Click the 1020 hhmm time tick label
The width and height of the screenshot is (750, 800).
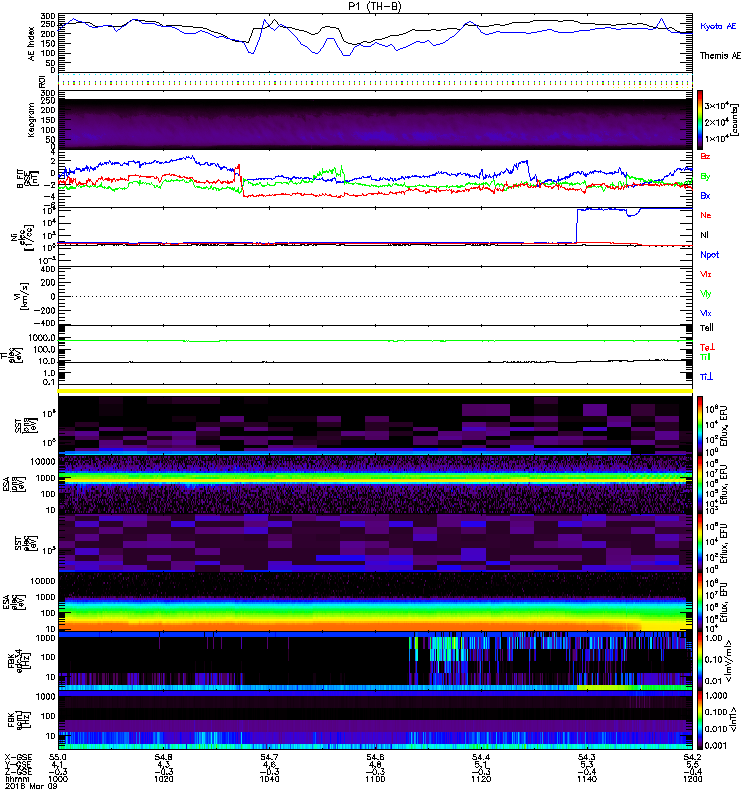163,779
